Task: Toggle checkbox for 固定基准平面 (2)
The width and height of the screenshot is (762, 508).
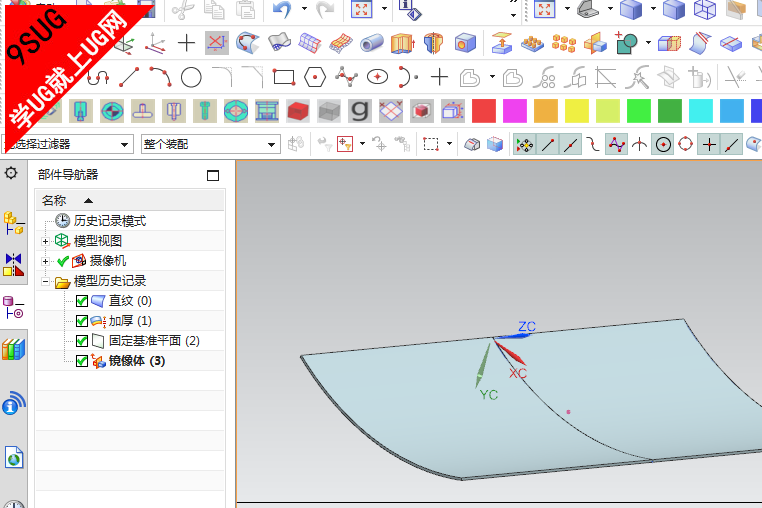Action: coord(82,341)
